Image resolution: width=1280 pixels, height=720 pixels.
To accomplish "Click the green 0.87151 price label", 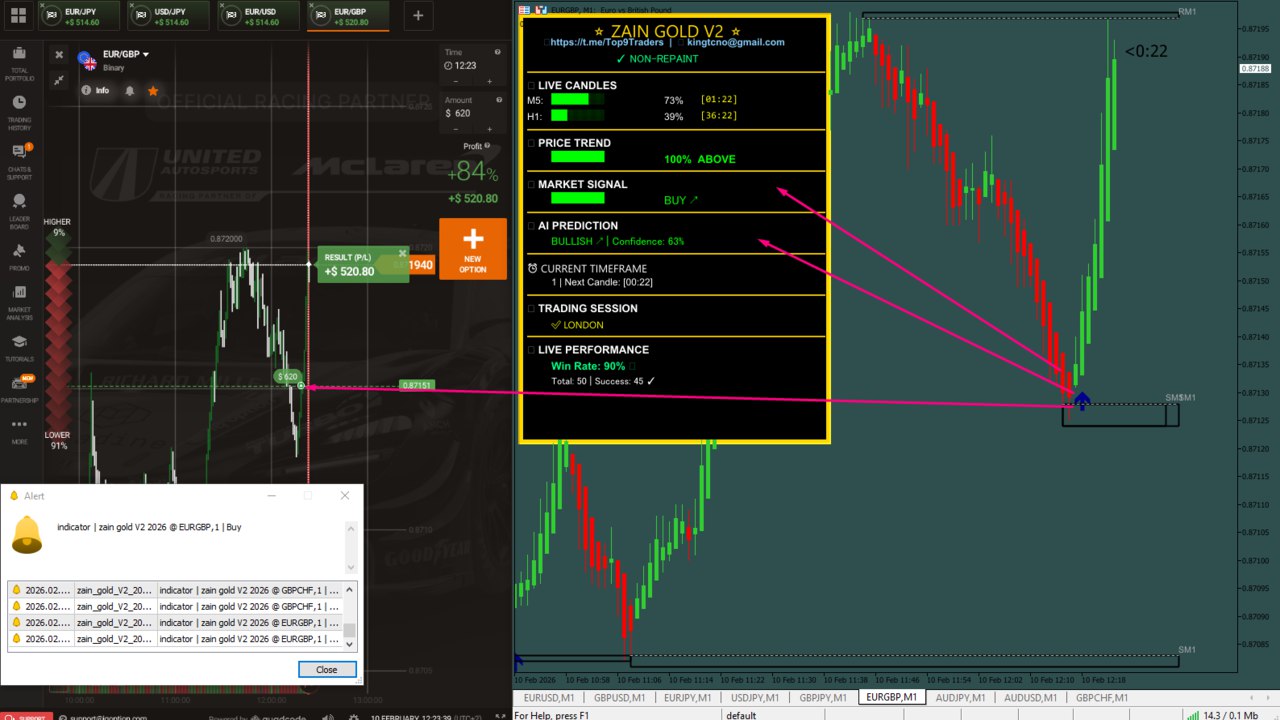I will tap(416, 385).
